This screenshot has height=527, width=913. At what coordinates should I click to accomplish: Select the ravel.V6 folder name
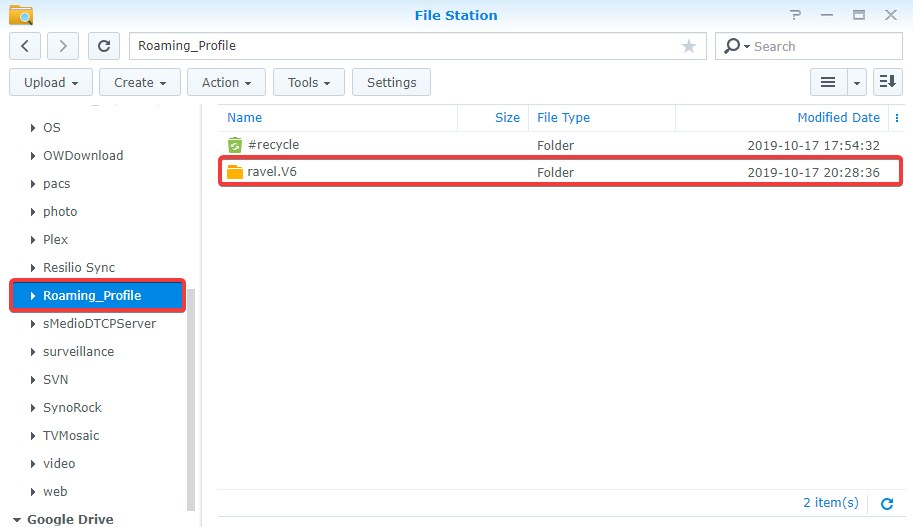pyautogui.click(x=272, y=172)
